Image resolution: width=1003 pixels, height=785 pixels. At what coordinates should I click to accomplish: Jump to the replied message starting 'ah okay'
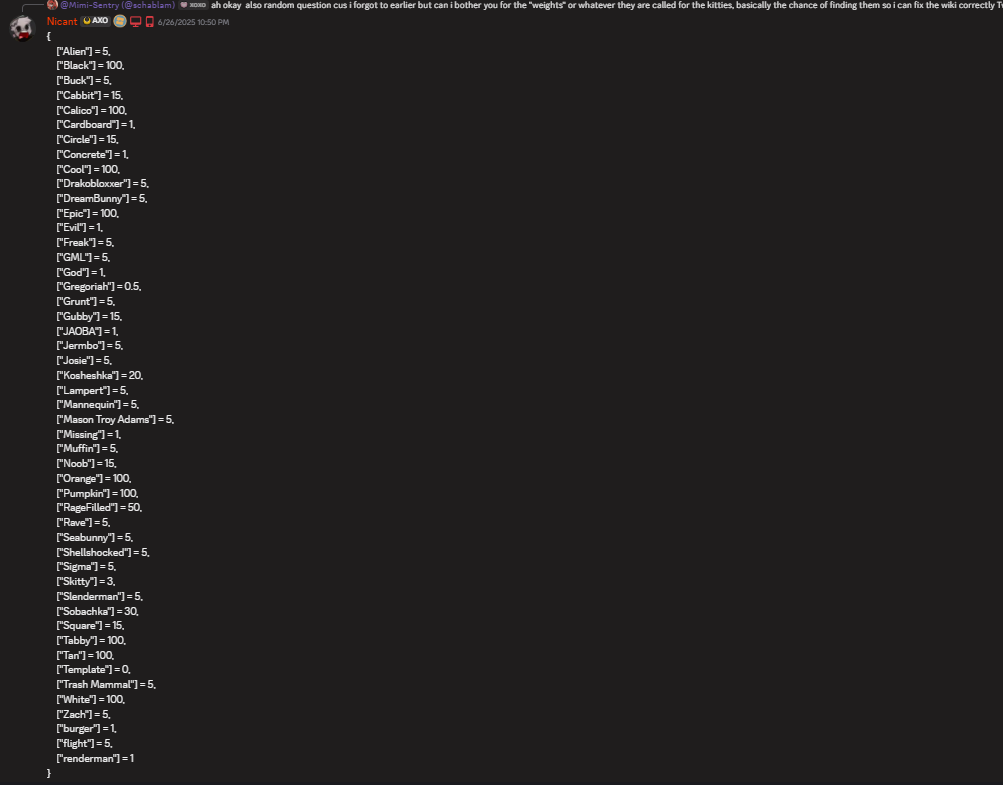(606, 5)
